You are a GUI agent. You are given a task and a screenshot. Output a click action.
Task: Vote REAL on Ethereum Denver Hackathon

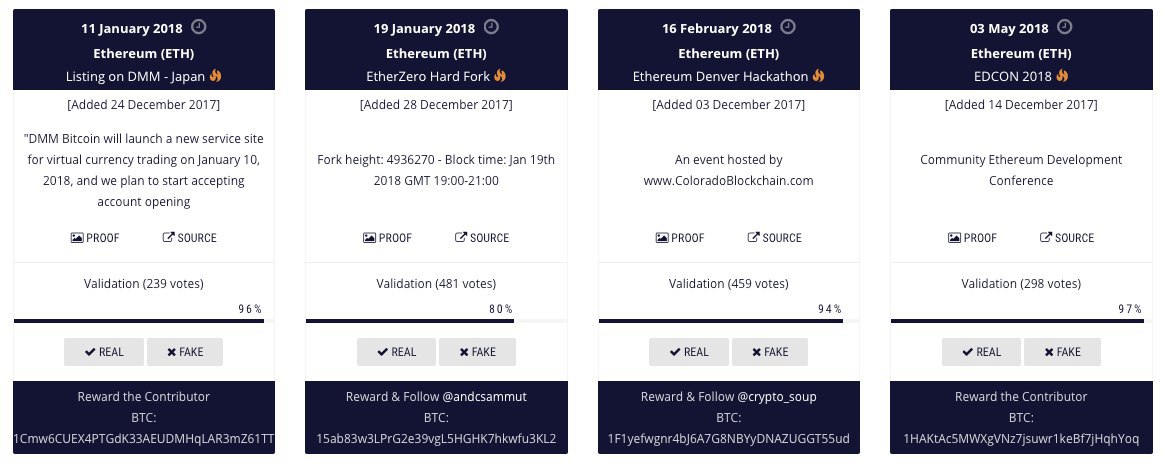689,352
